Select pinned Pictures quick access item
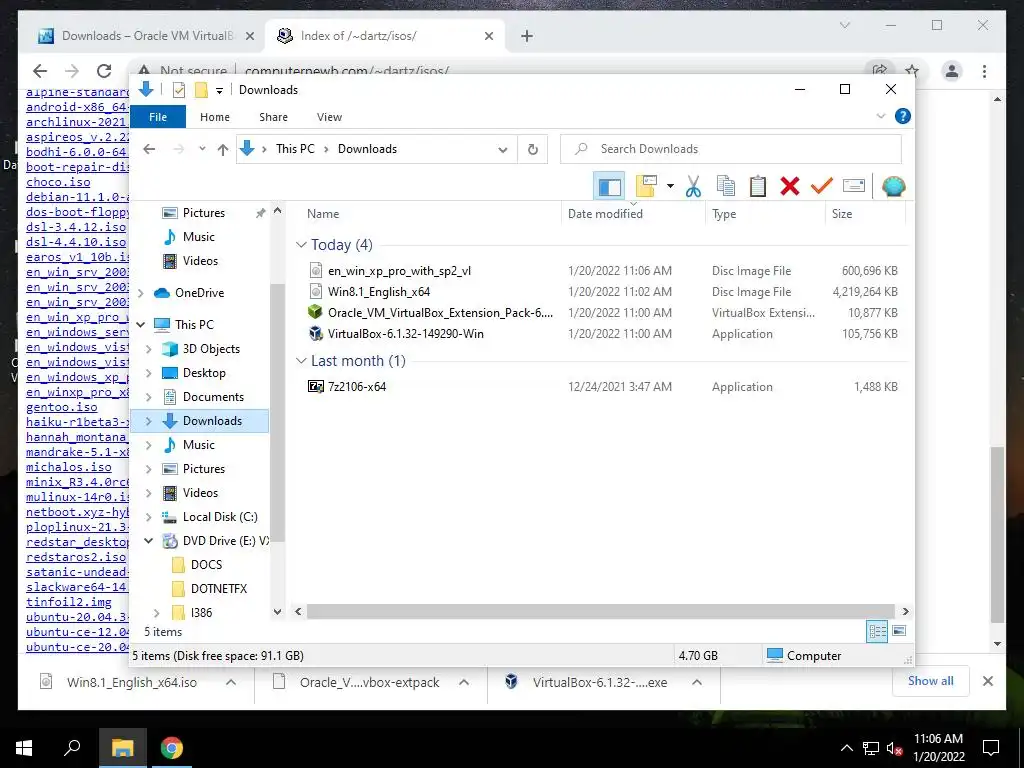Screen dimensions: 1024x768 203,213
